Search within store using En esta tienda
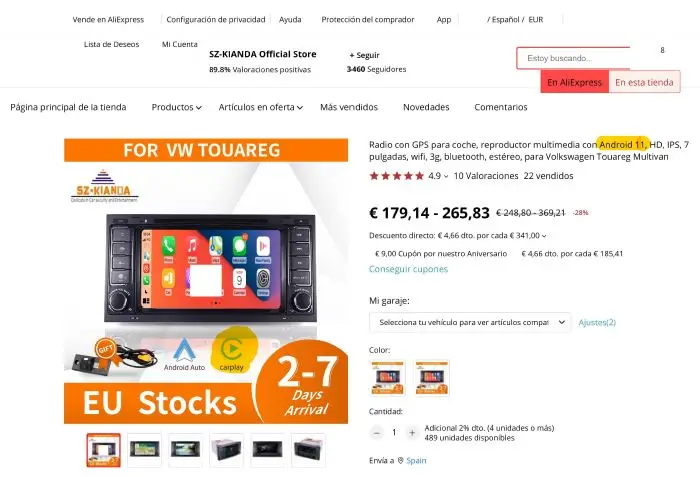Screen dimensions: 700x477 tap(644, 82)
